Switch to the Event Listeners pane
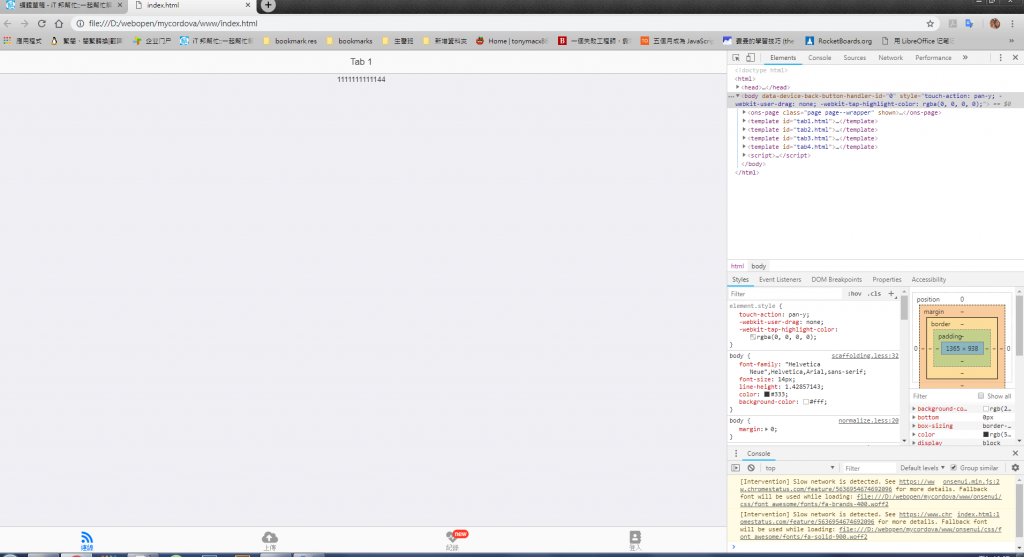This screenshot has height=557, width=1024. point(780,279)
